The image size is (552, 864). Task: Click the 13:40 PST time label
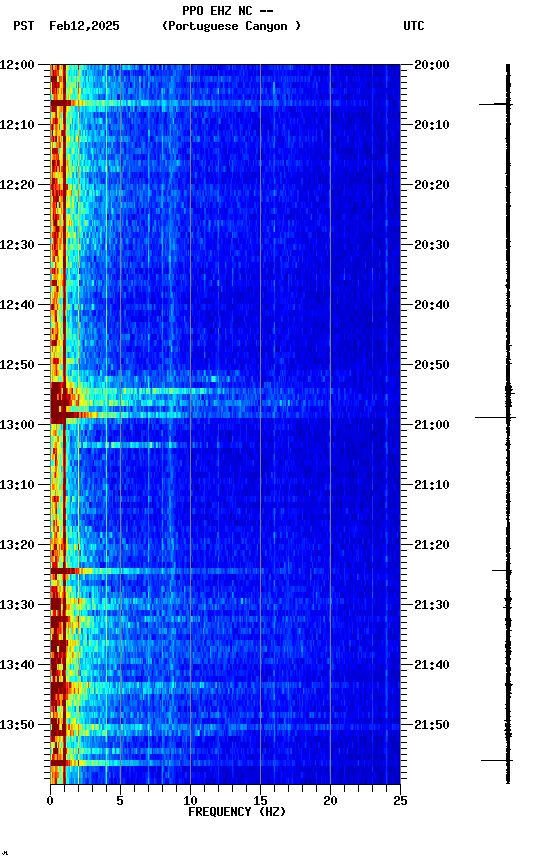pos(17,666)
